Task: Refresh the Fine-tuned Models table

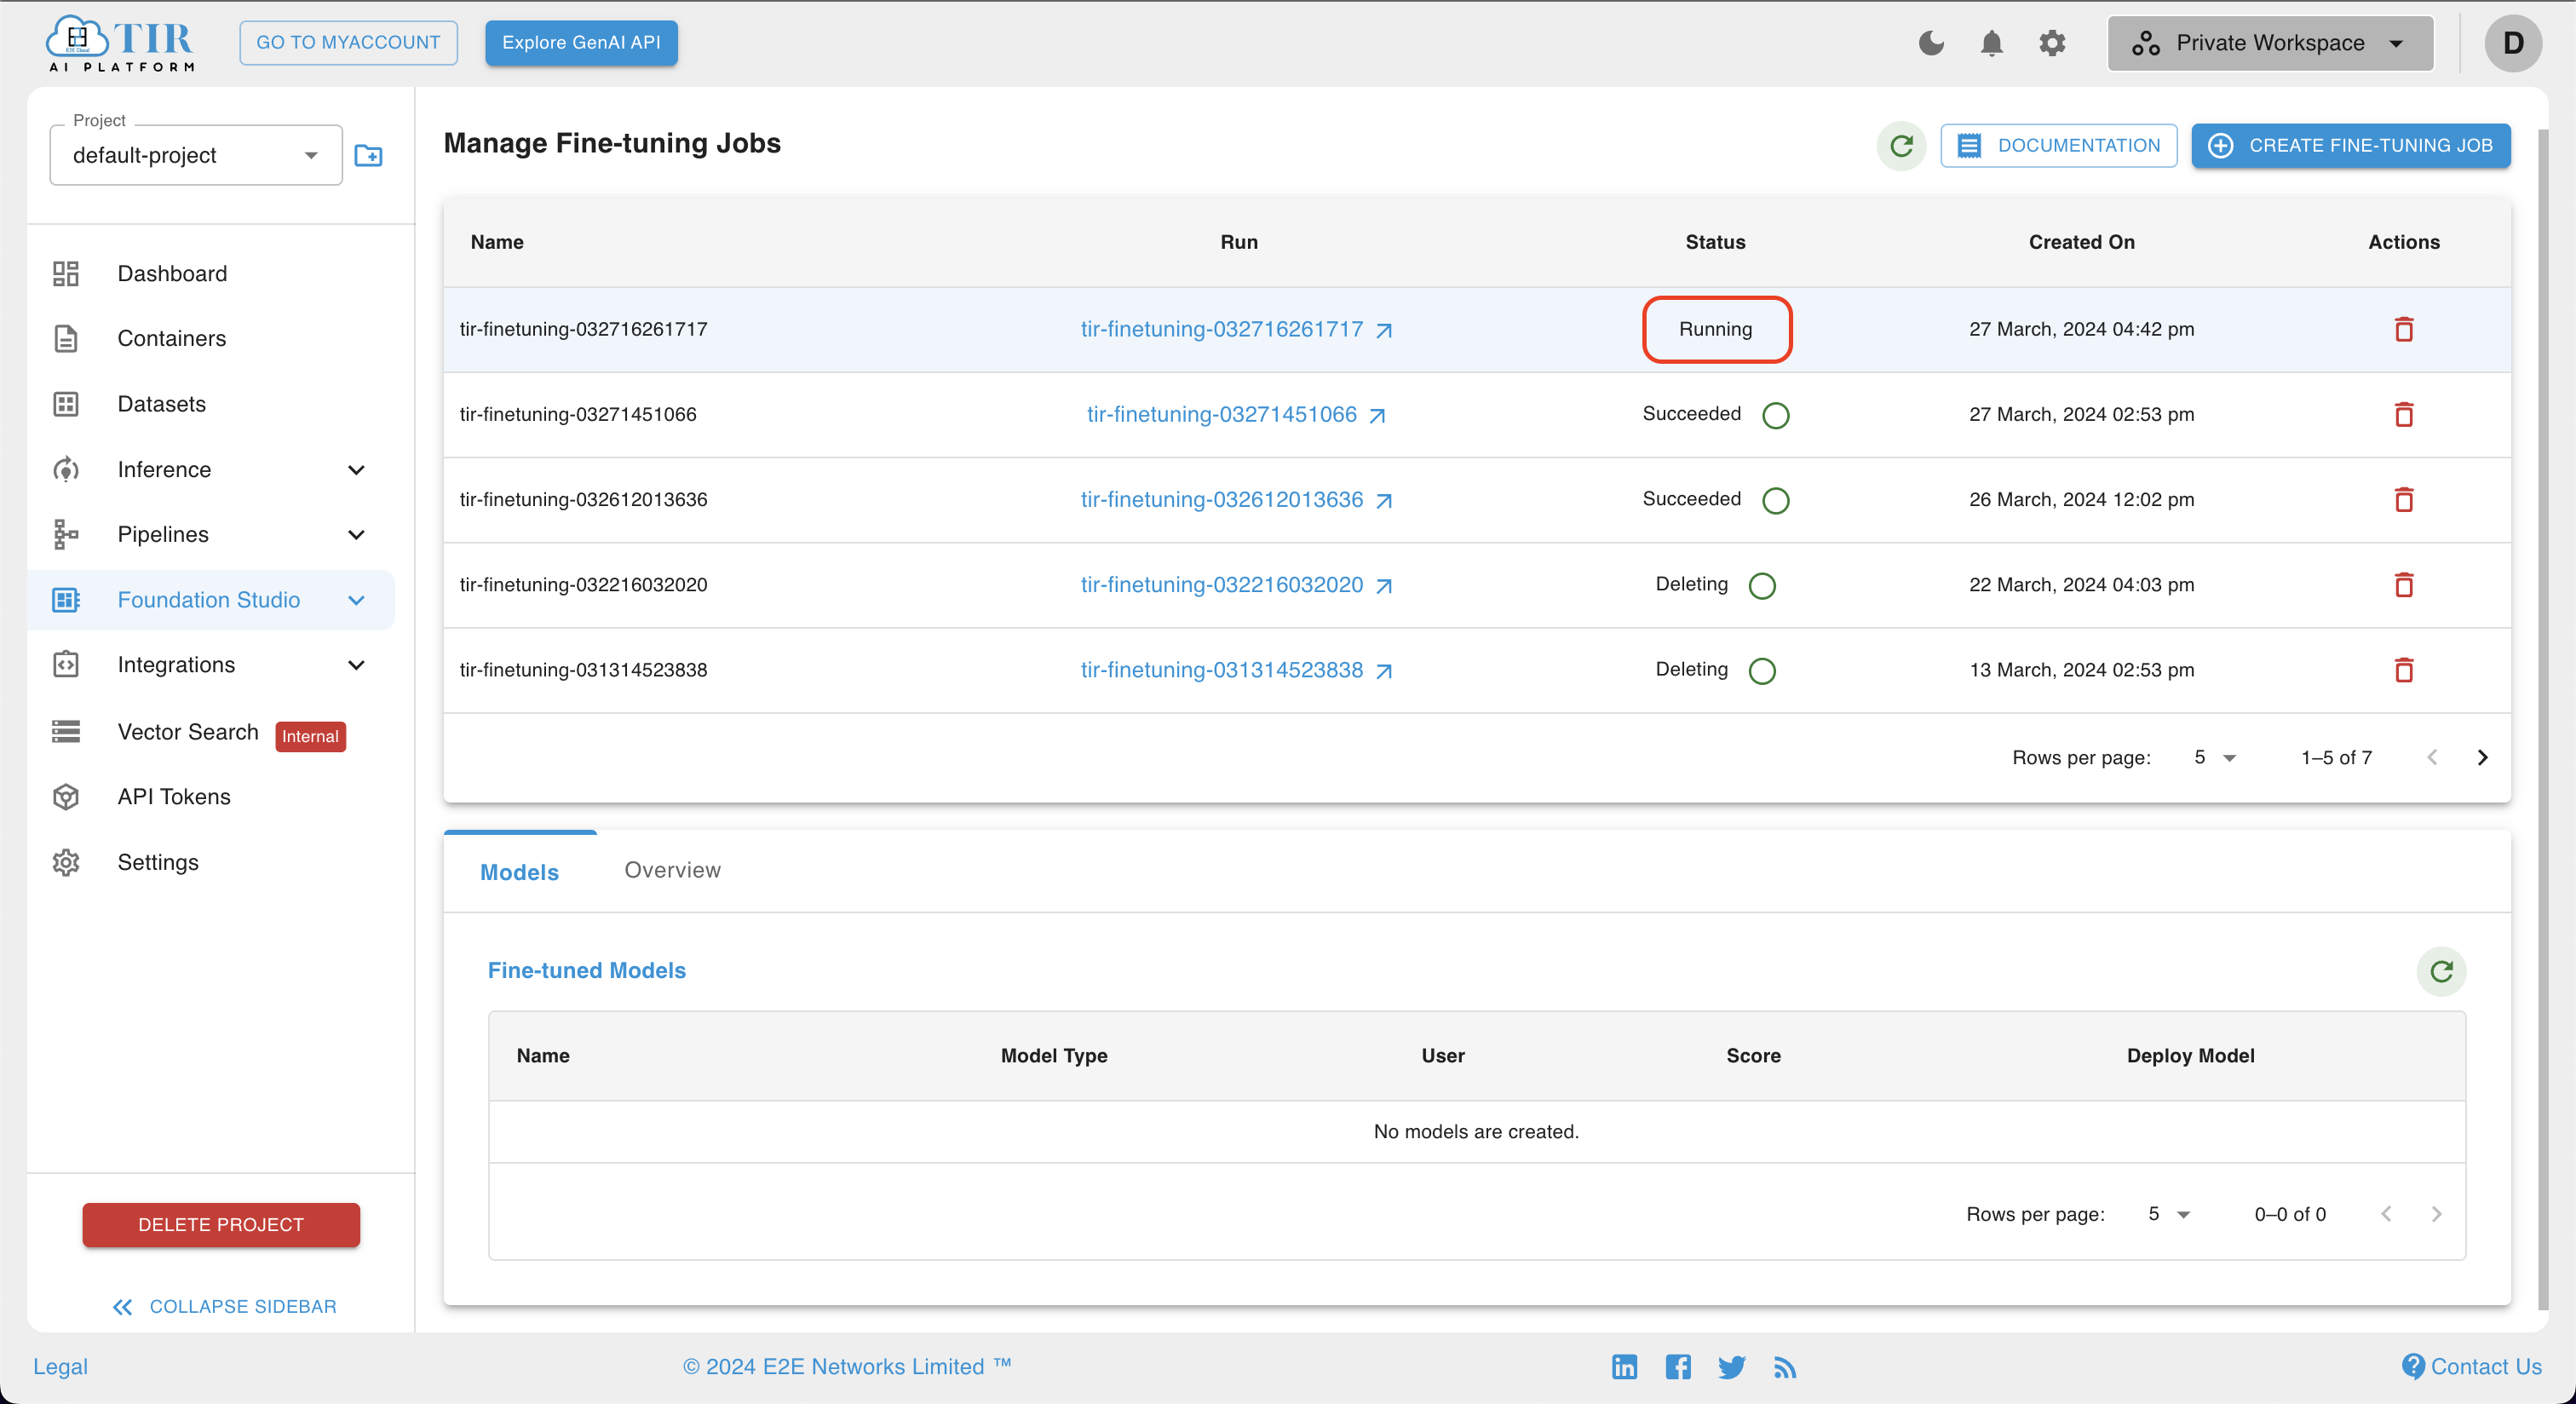Action: (2441, 971)
